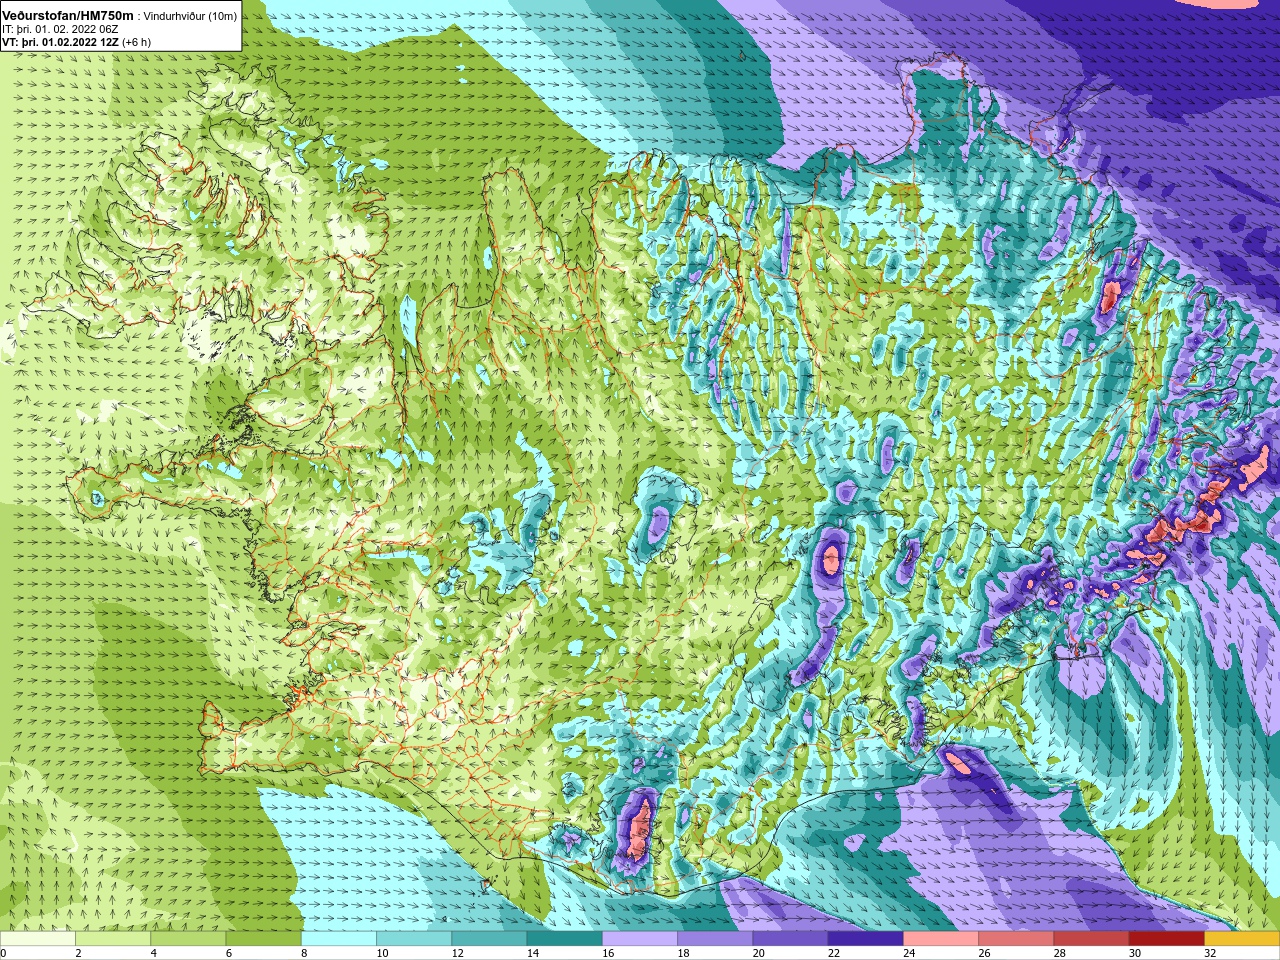Click the 30–32 dark red legend swatch
The width and height of the screenshot is (1280, 960).
point(1167,939)
